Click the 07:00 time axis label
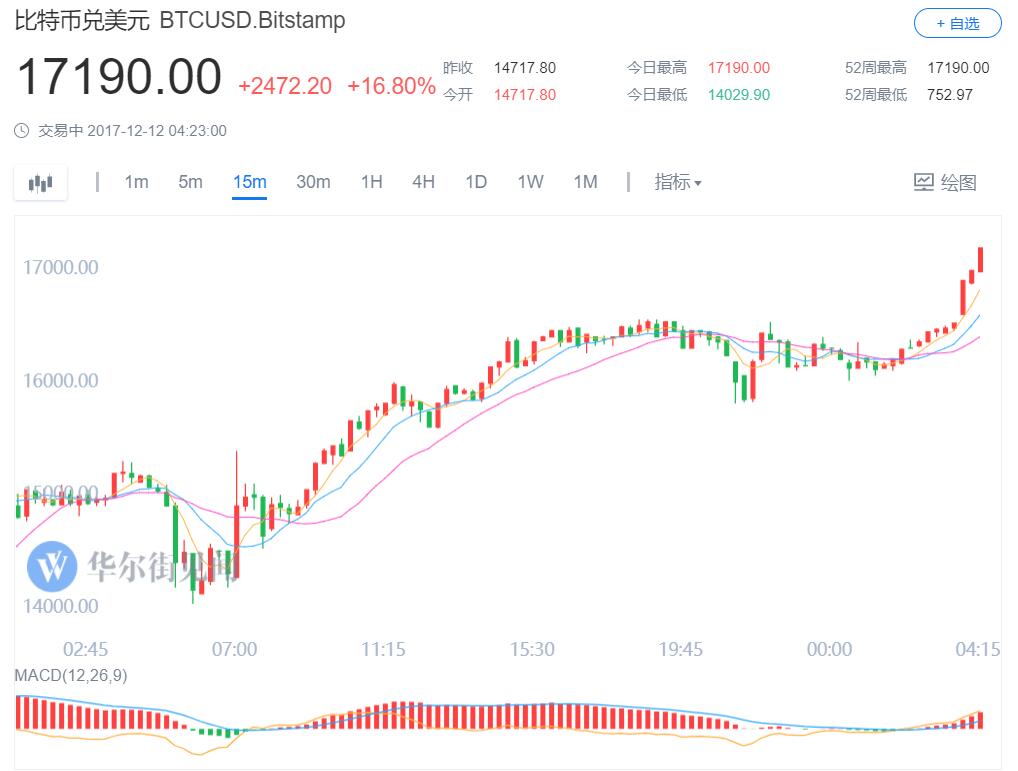1018x771 pixels. [234, 649]
